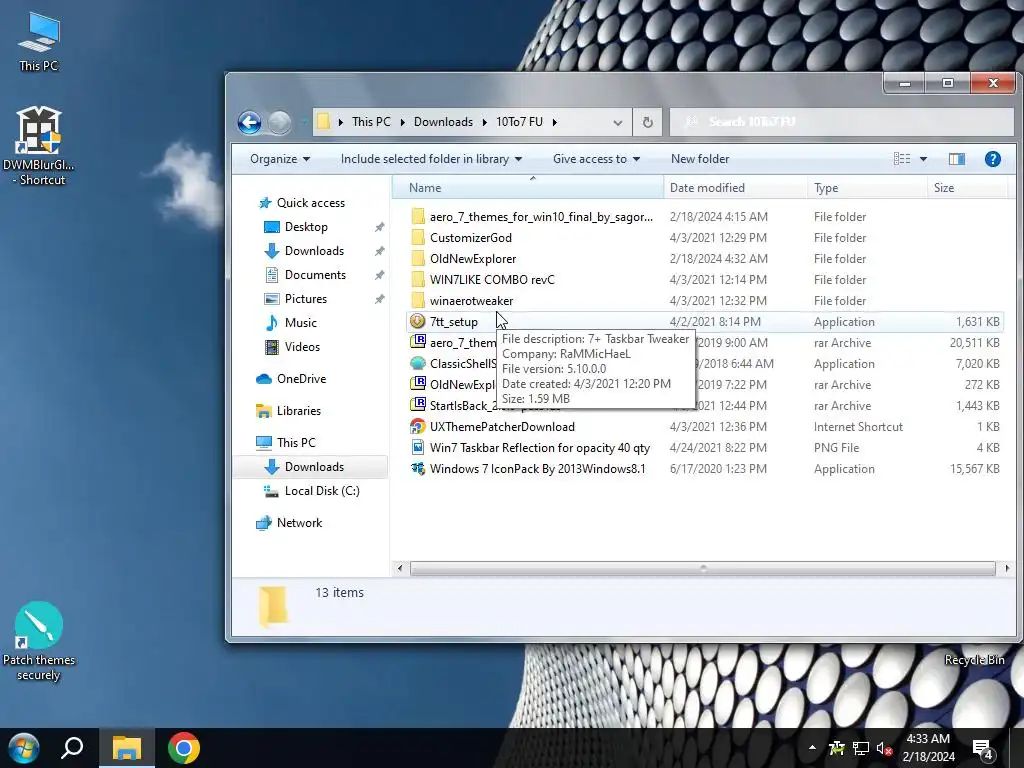The image size is (1024, 768).
Task: Click This PC in address breadcrumb
Action: [x=371, y=122]
